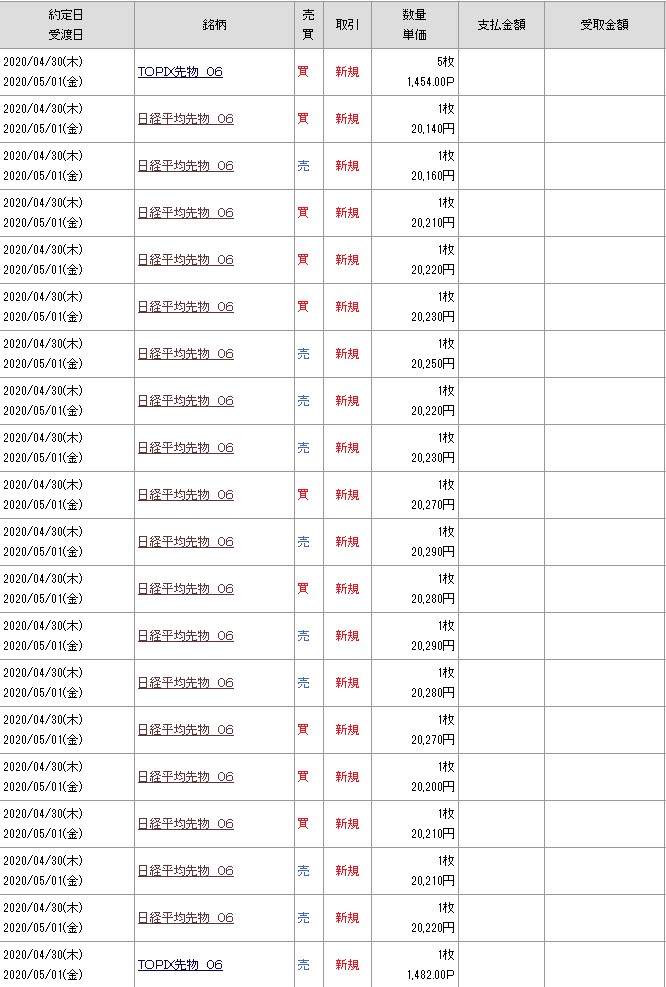
Task: Click the 約定日 受渡日 column header
Action: (x=66, y=24)
